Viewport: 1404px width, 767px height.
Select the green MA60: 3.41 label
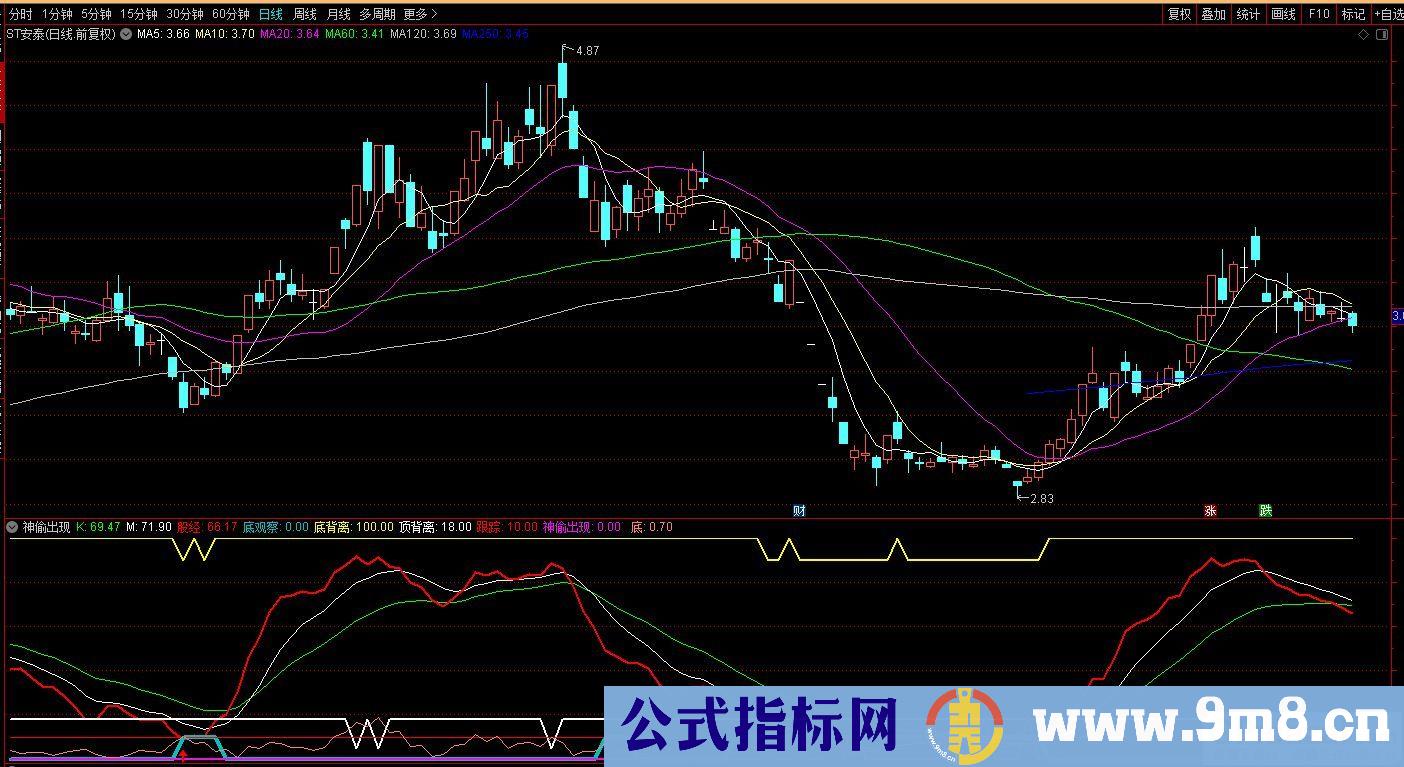354,34
